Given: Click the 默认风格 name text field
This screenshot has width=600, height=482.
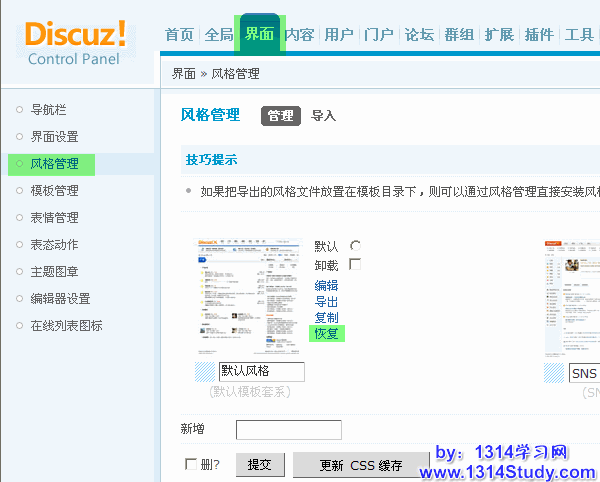Looking at the screenshot, I should pos(261,372).
